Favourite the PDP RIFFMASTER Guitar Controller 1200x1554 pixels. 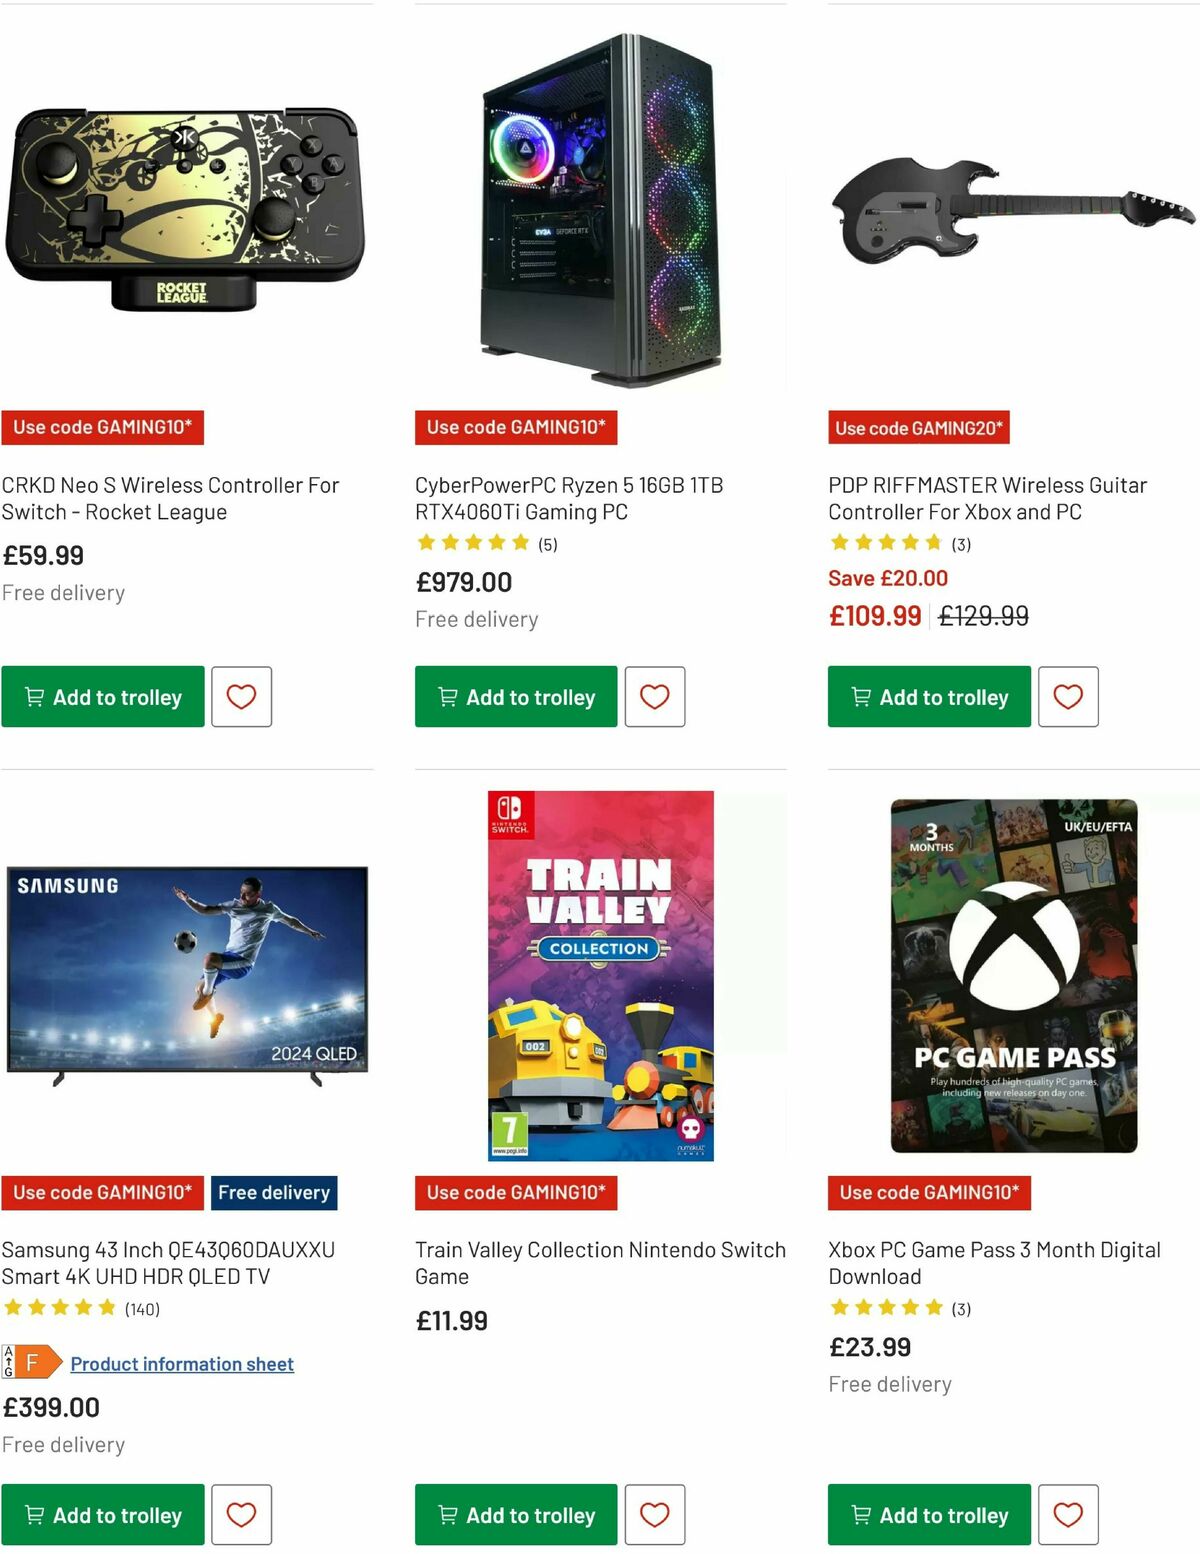pyautogui.click(x=1068, y=697)
